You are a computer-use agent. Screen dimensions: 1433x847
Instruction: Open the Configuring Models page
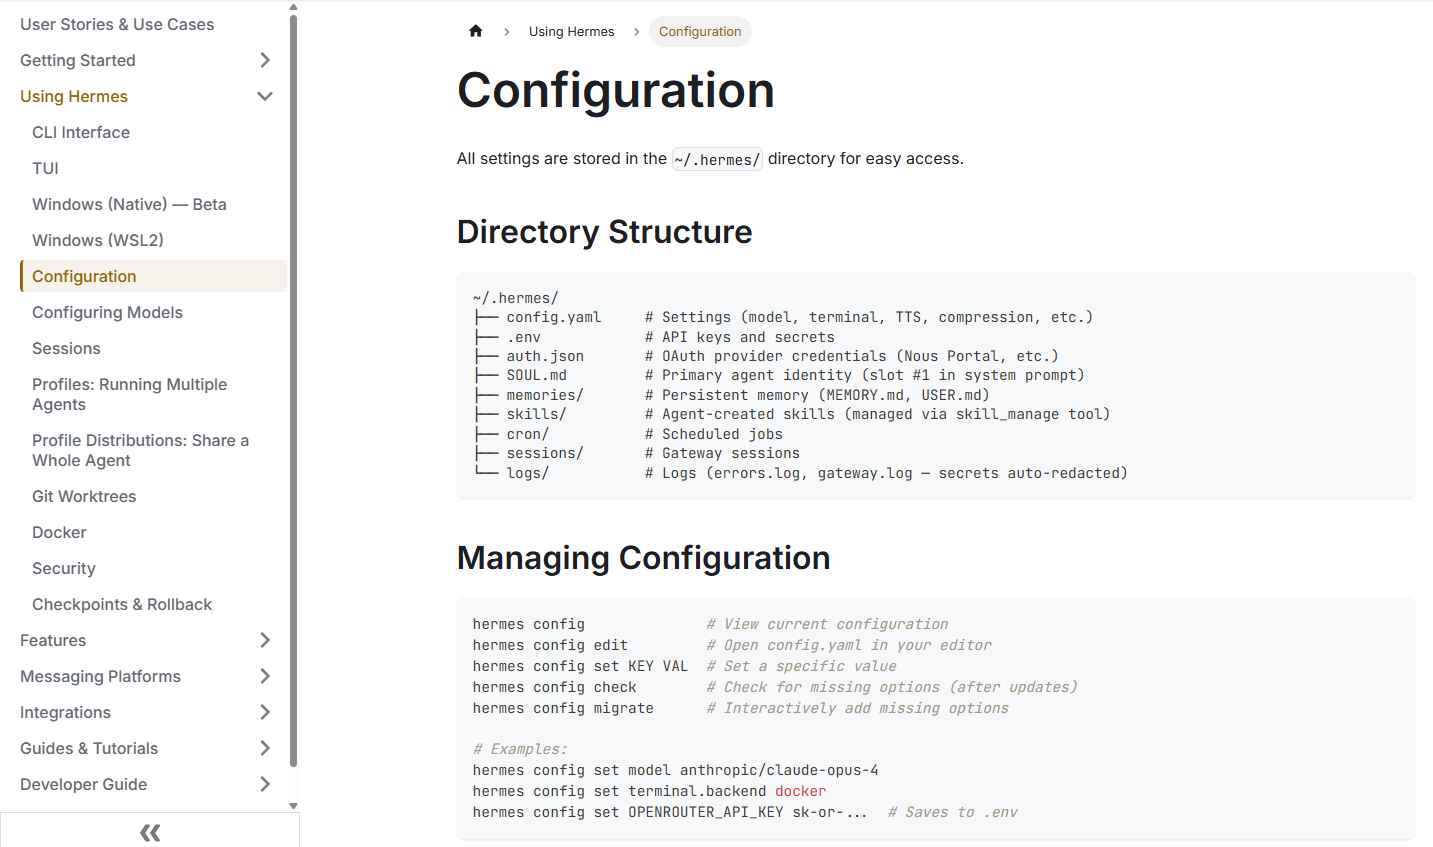(107, 312)
